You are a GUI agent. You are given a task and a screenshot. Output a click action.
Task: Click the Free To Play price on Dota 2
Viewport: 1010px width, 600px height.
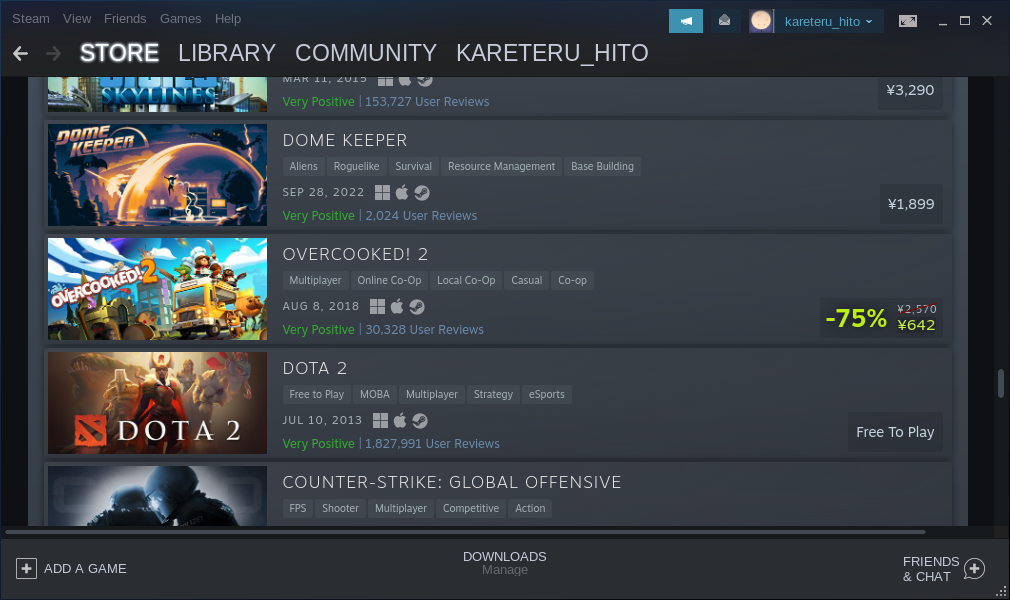coord(895,432)
